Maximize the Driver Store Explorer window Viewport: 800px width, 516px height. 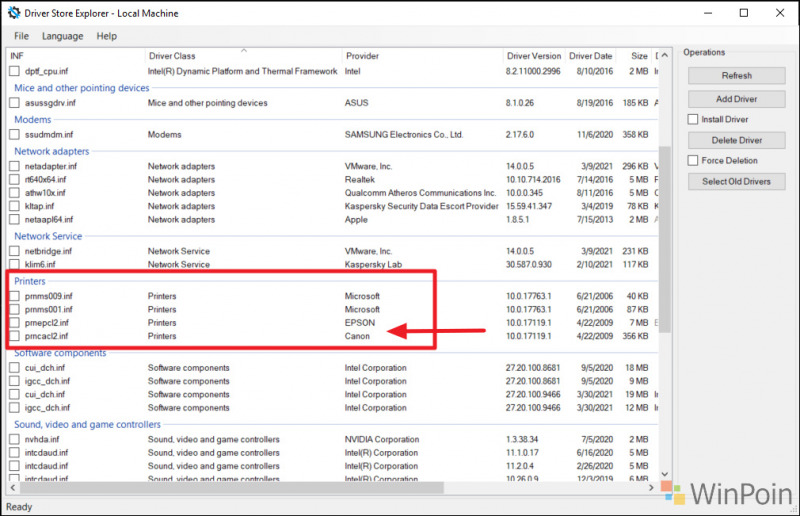[x=744, y=13]
